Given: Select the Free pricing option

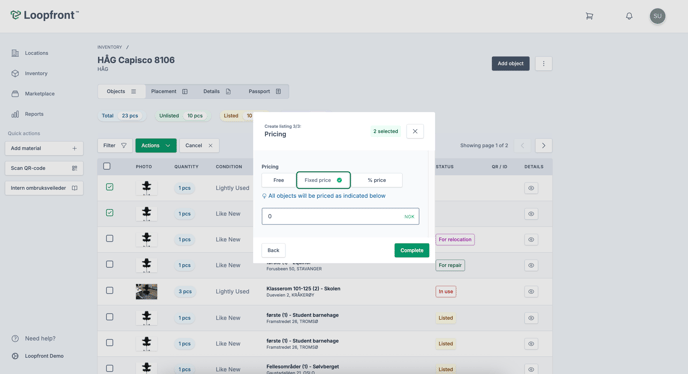Looking at the screenshot, I should pos(279,180).
